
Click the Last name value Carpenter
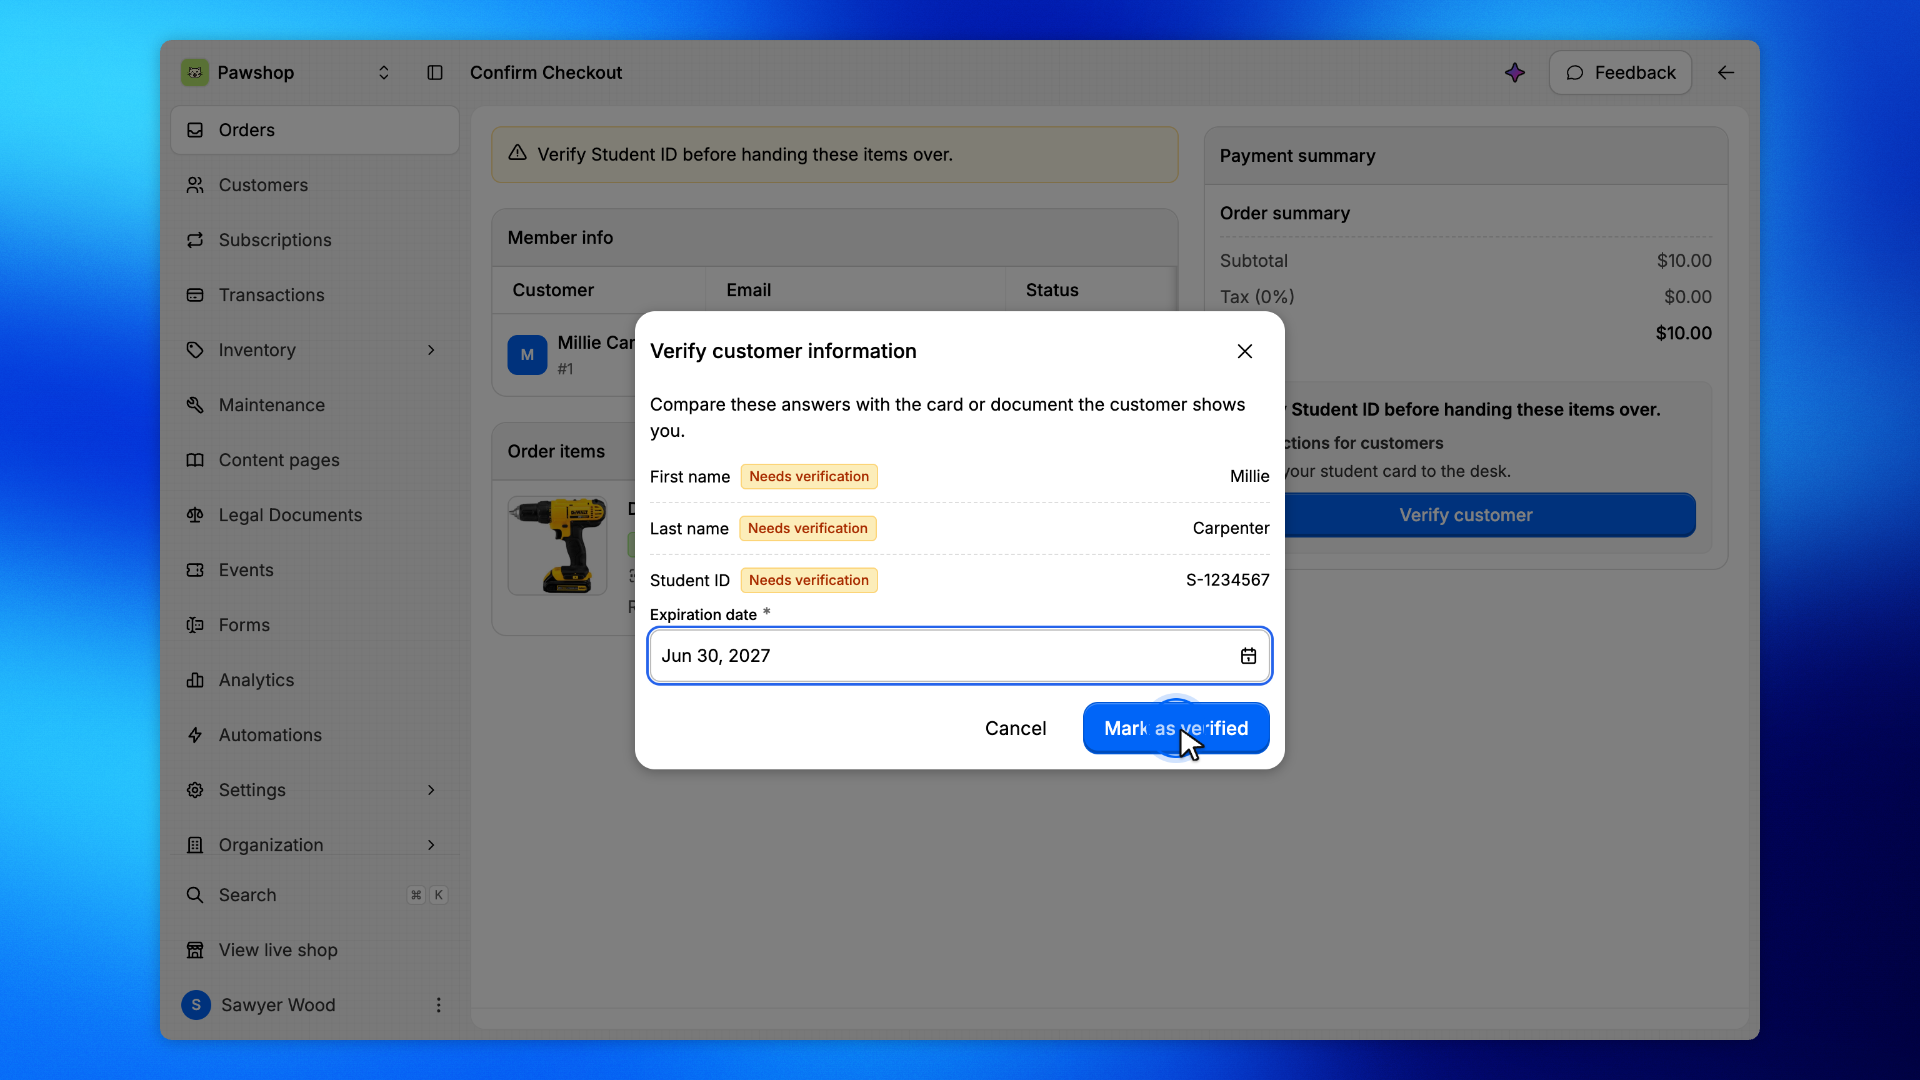1231,528
